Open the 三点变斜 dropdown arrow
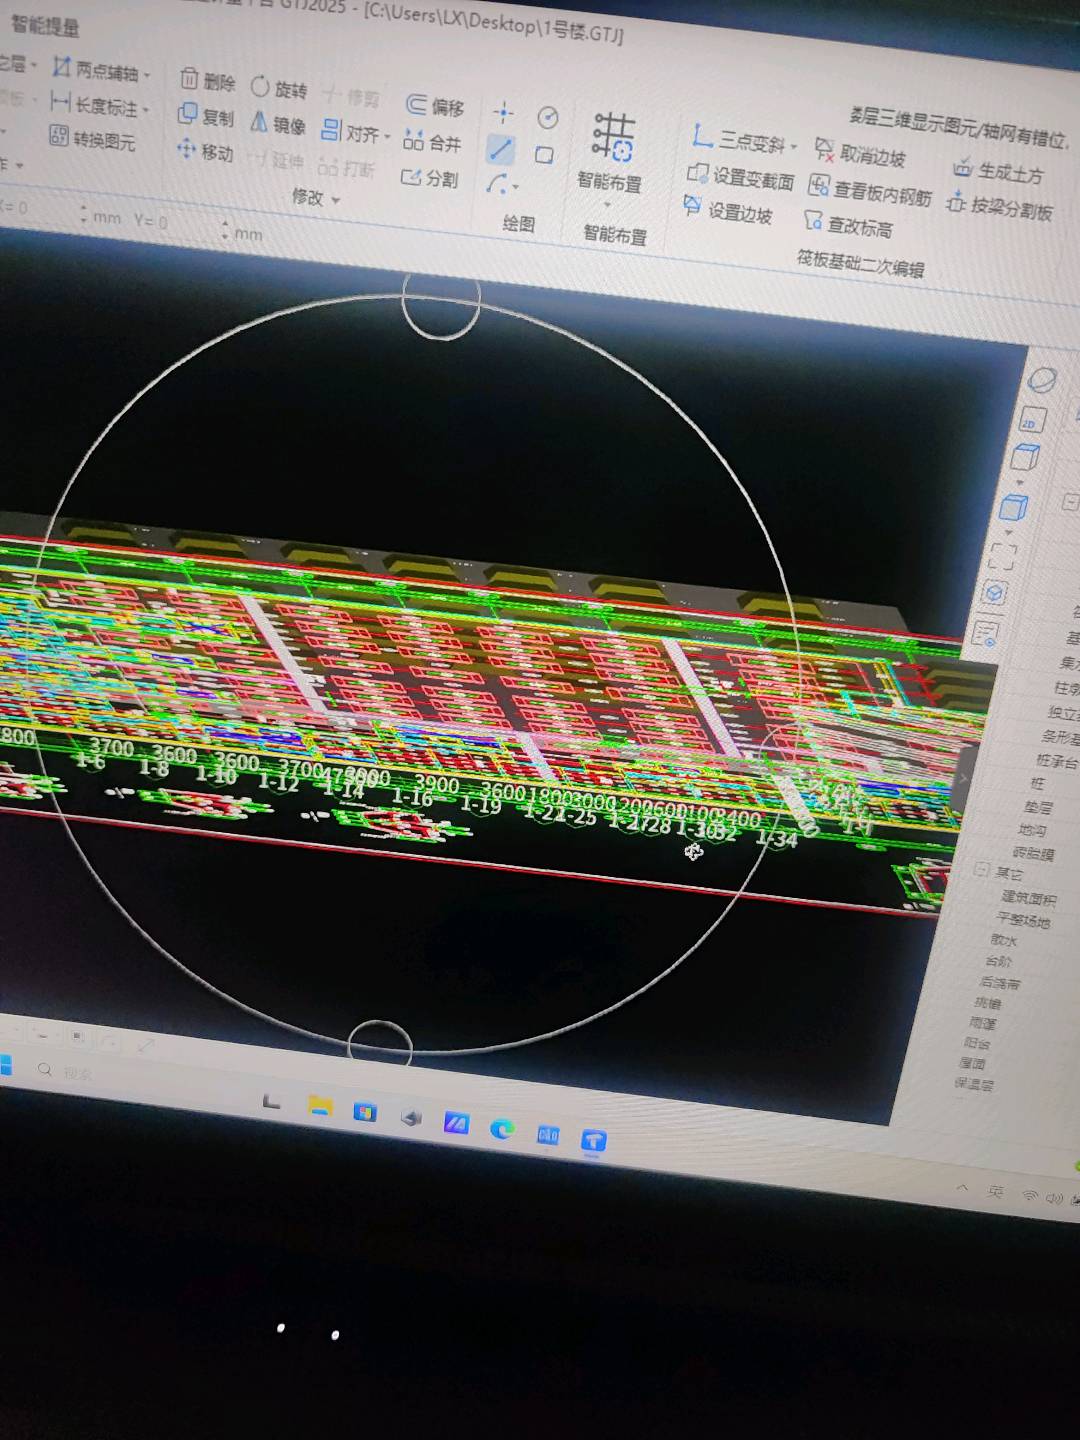The height and width of the screenshot is (1440, 1080). coord(794,148)
